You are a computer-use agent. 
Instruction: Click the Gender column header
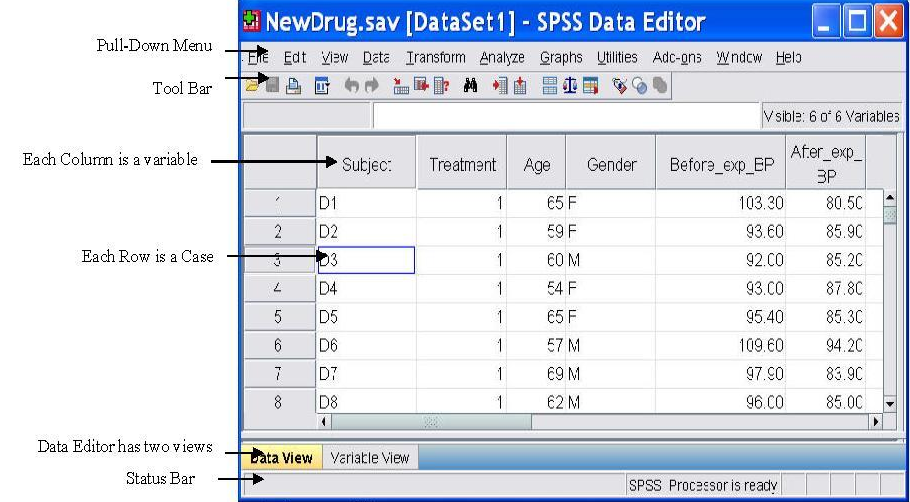coord(611,165)
